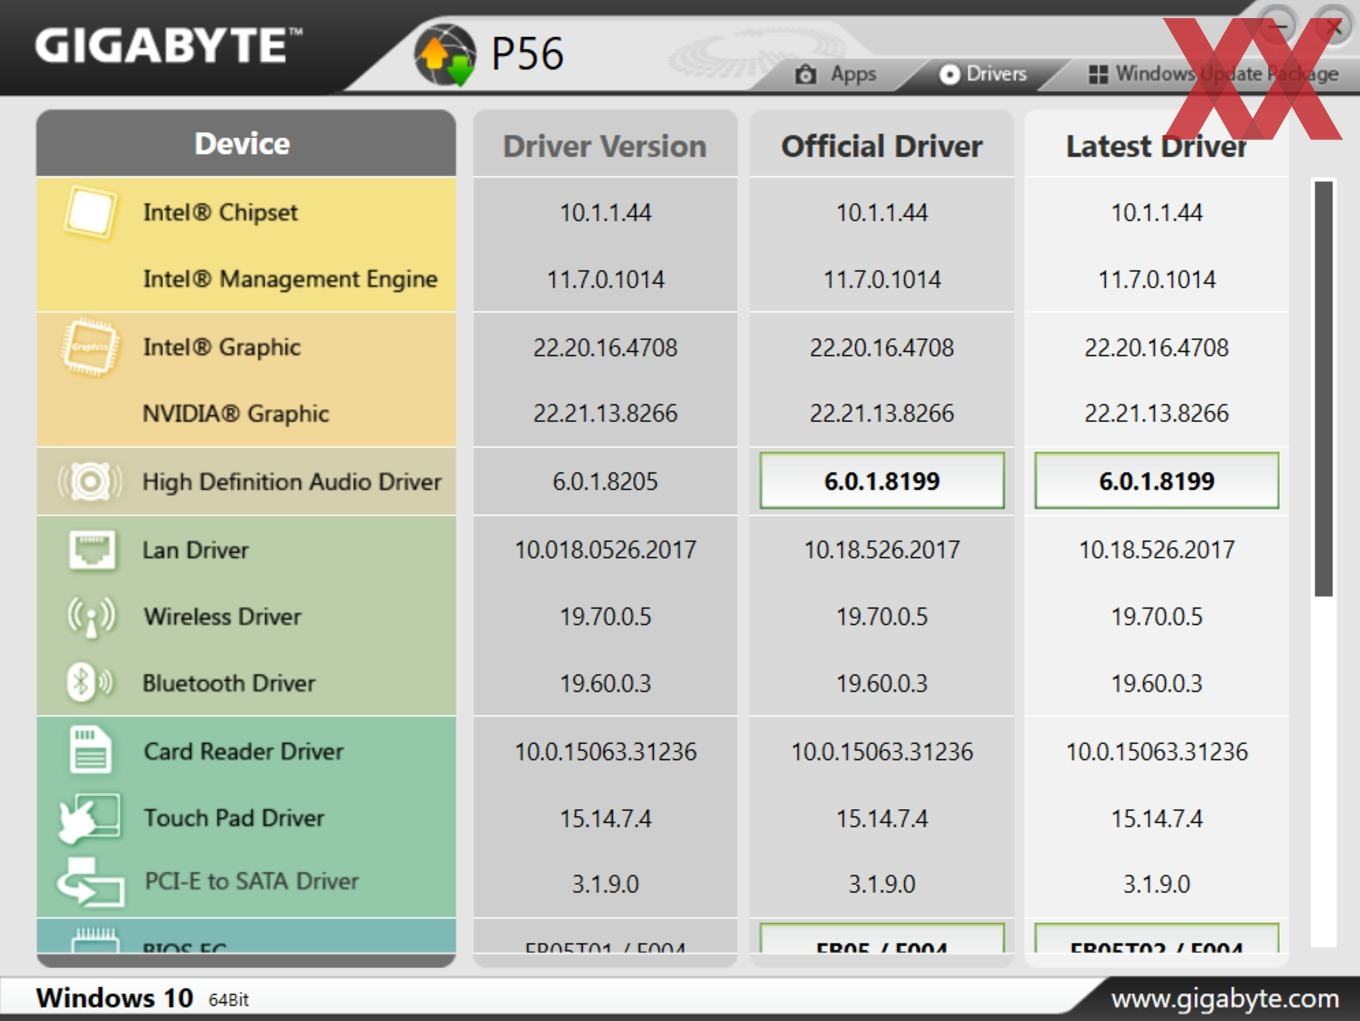The image size is (1360, 1021).
Task: Click installed Bluetooth version 19.60.0.3
Action: (605, 684)
